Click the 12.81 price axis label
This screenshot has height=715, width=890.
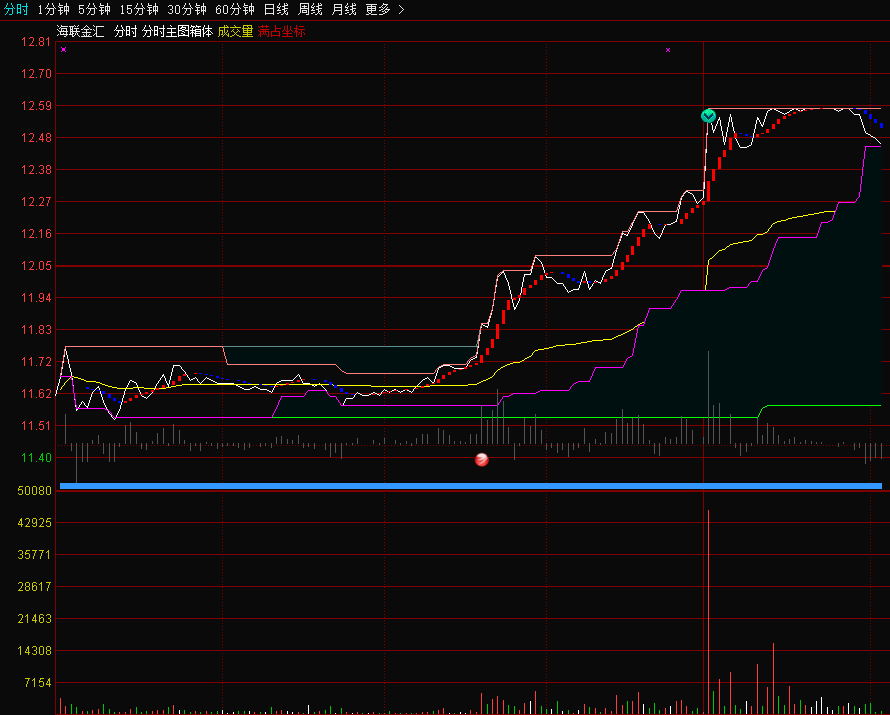coord(36,42)
